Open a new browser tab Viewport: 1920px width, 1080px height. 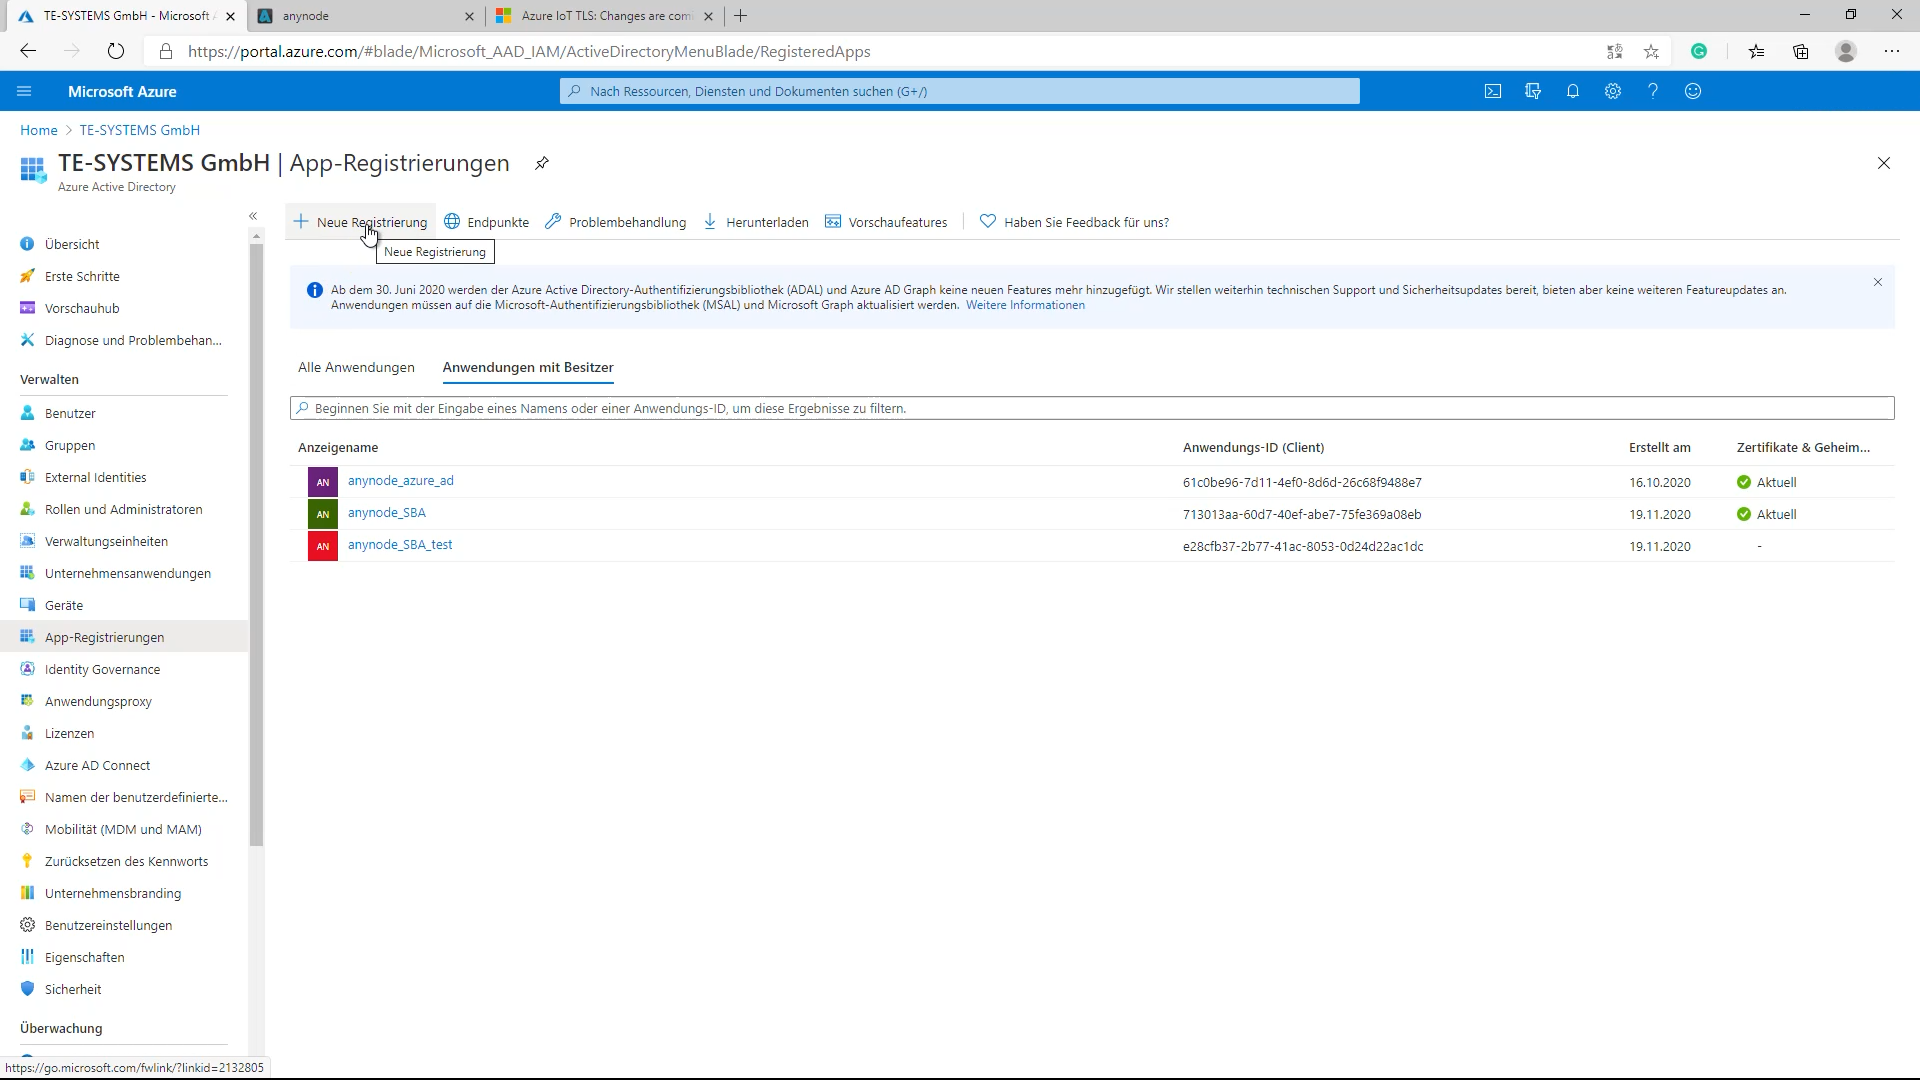741,16
